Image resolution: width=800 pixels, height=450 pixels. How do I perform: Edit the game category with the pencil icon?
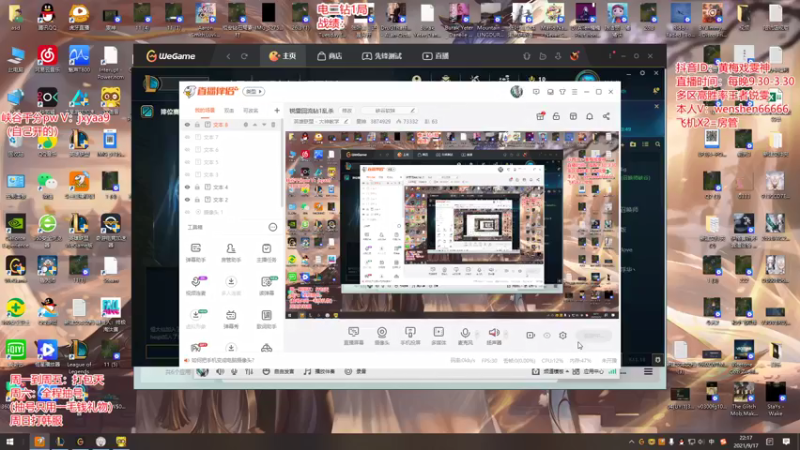pyautogui.click(x=346, y=121)
